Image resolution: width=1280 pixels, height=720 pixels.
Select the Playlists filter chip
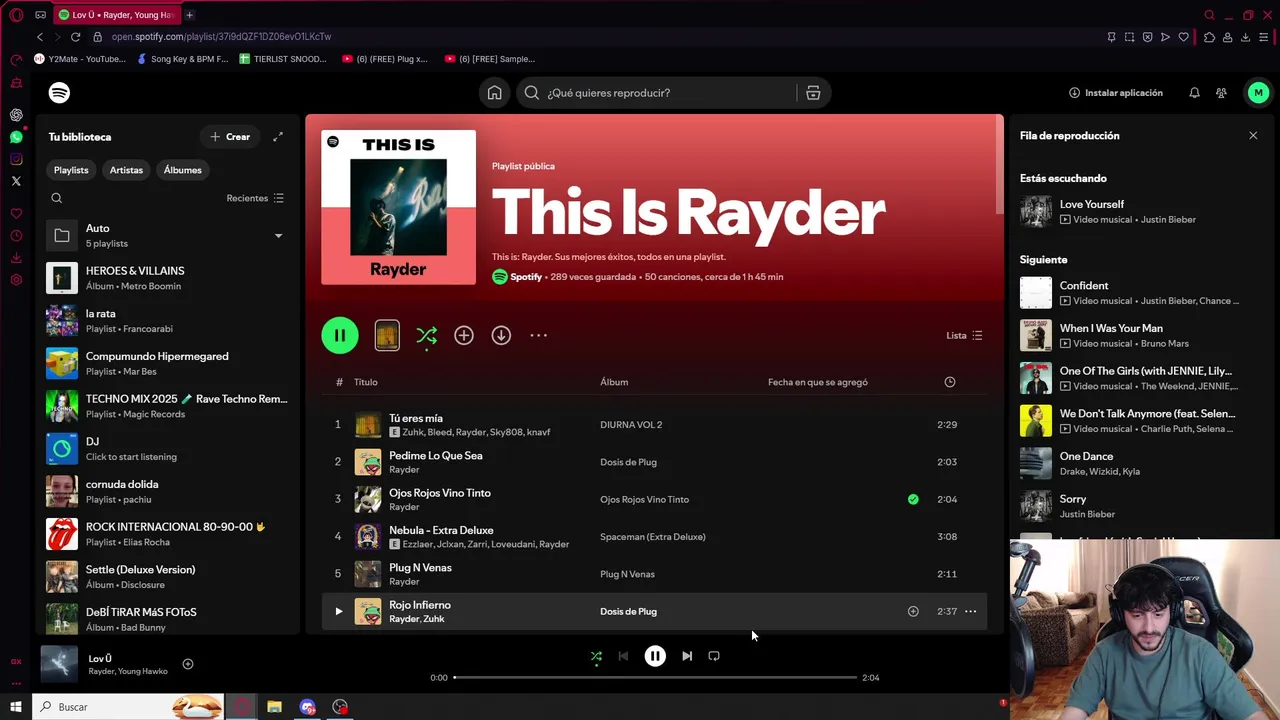[x=71, y=170]
